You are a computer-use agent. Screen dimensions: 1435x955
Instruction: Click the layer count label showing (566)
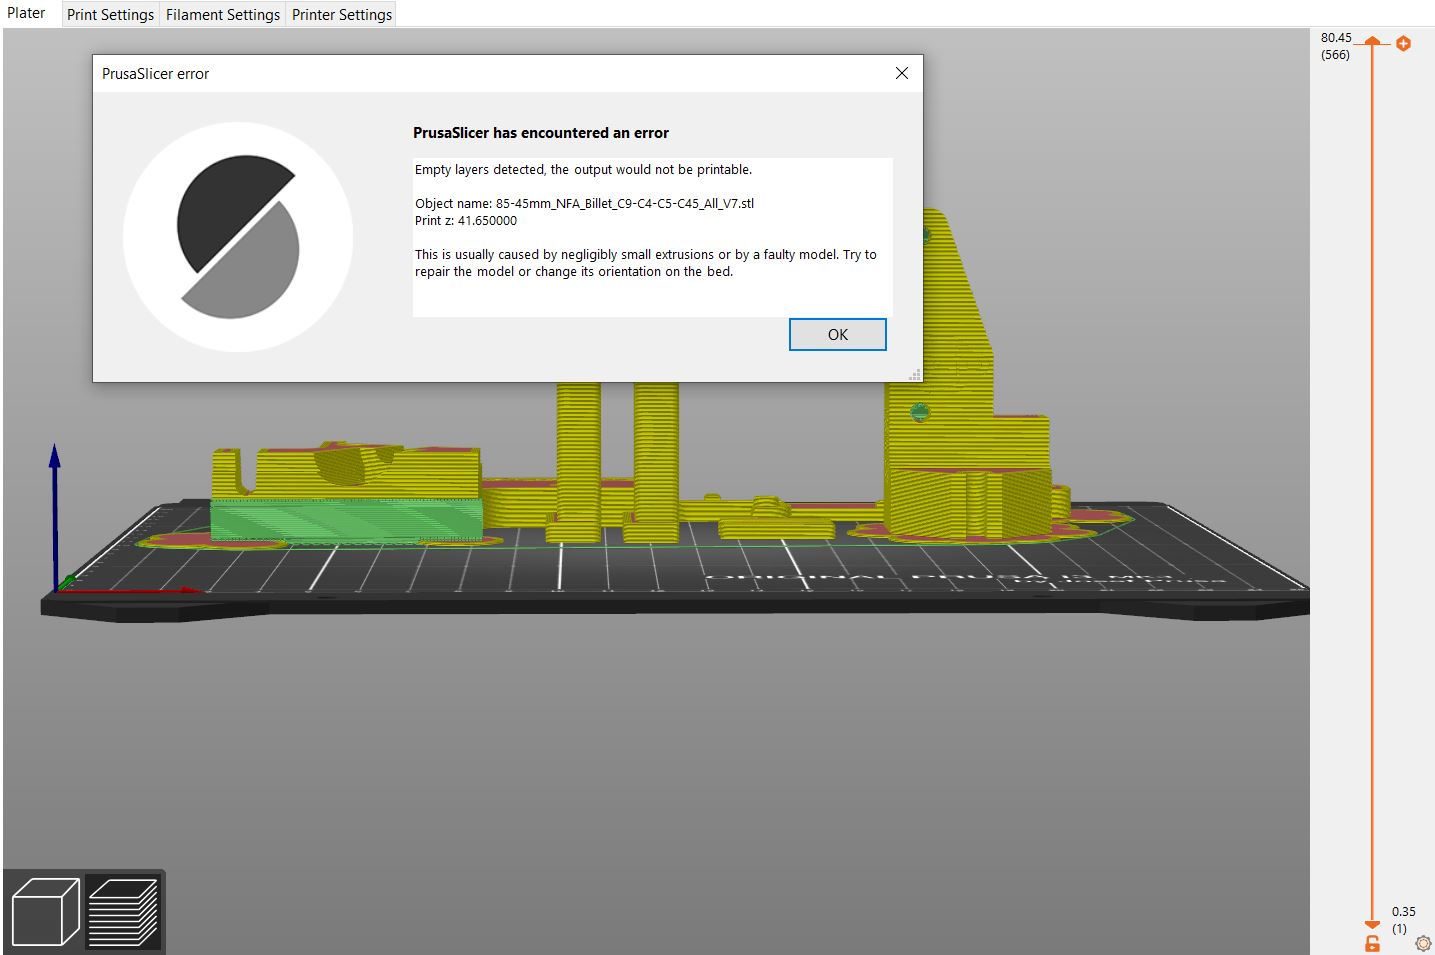[x=1335, y=55]
